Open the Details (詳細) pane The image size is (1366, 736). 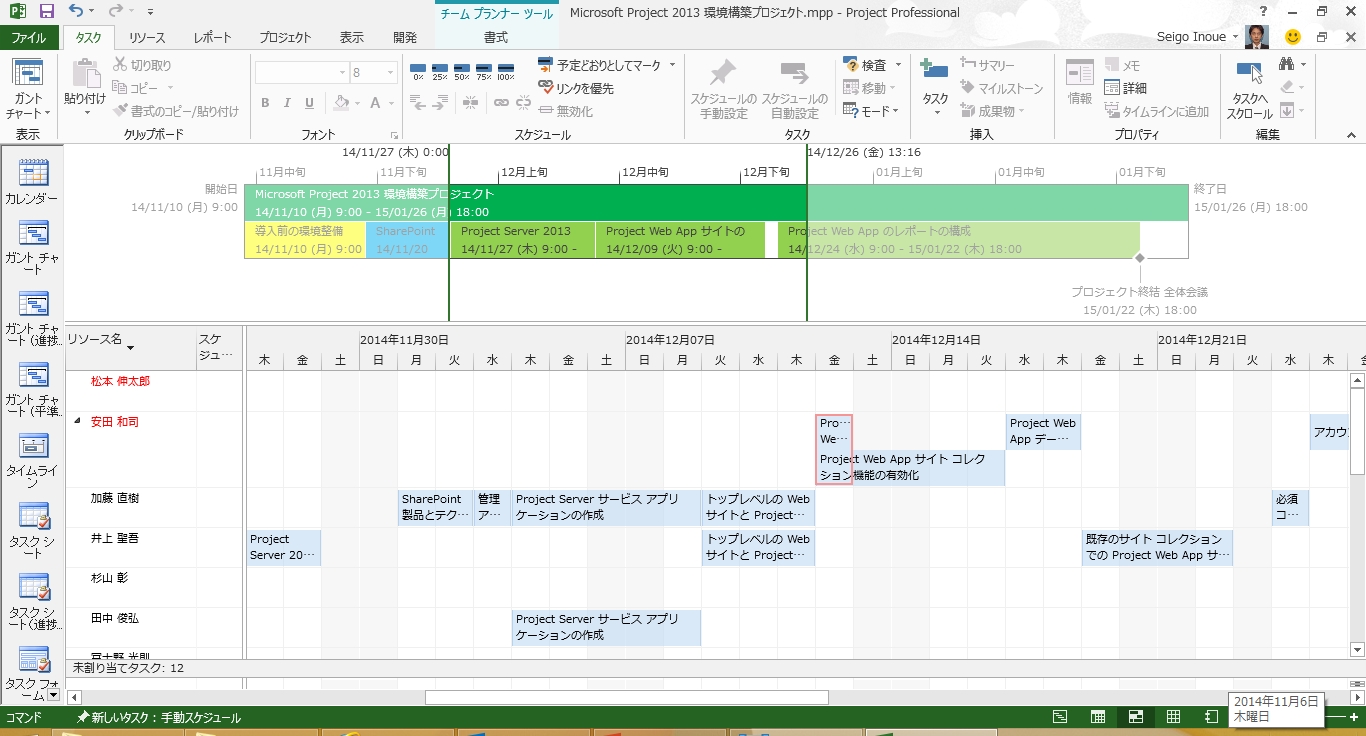(1126, 88)
